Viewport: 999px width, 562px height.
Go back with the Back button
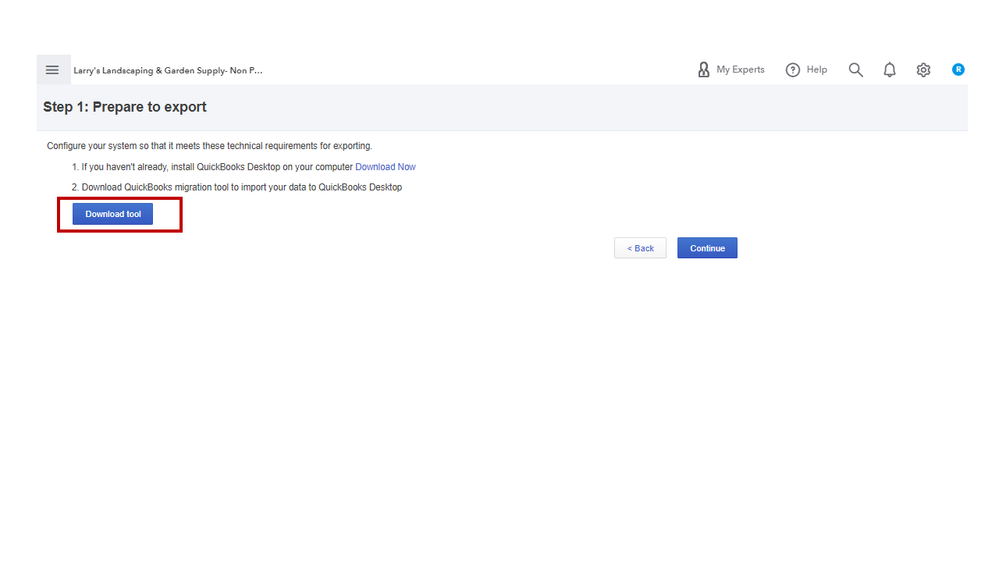[640, 248]
